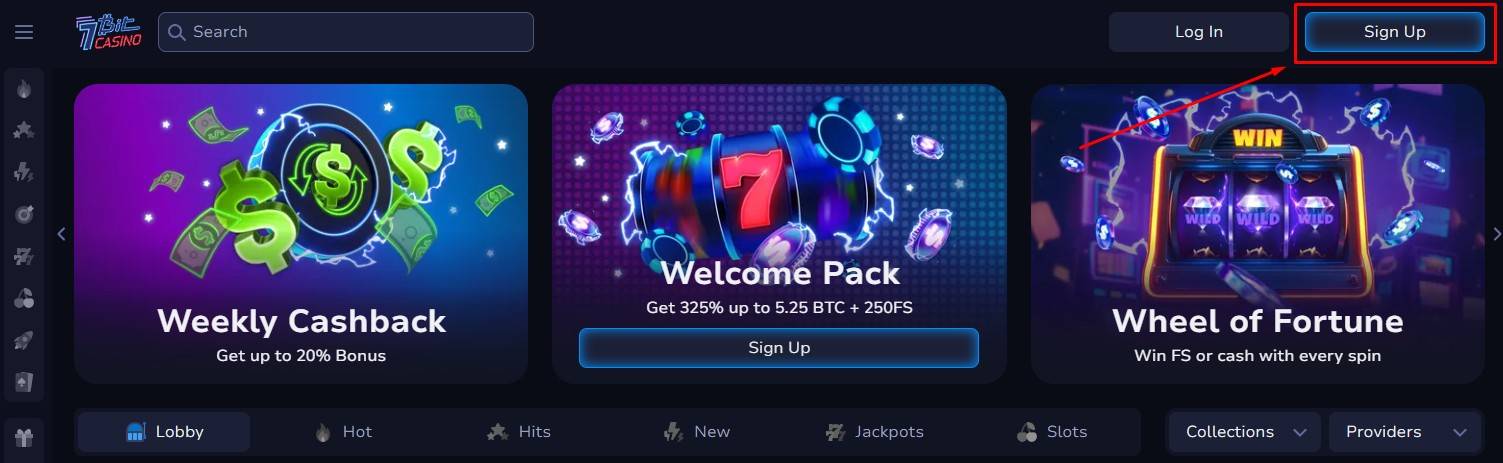Open the hamburger menu
This screenshot has height=463, width=1503.
[x=24, y=32]
